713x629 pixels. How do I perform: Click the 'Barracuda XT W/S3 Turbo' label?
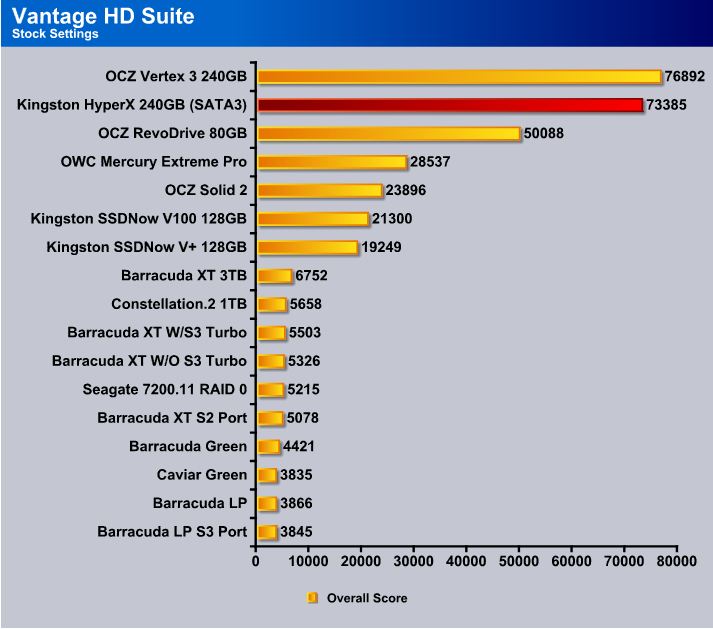point(157,332)
